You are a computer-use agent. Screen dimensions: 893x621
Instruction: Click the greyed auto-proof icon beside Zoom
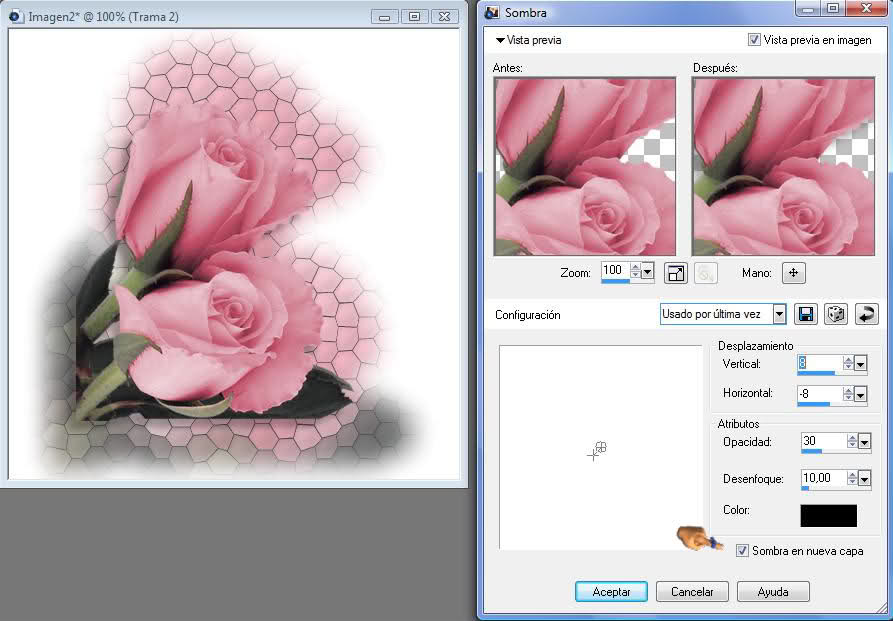706,273
